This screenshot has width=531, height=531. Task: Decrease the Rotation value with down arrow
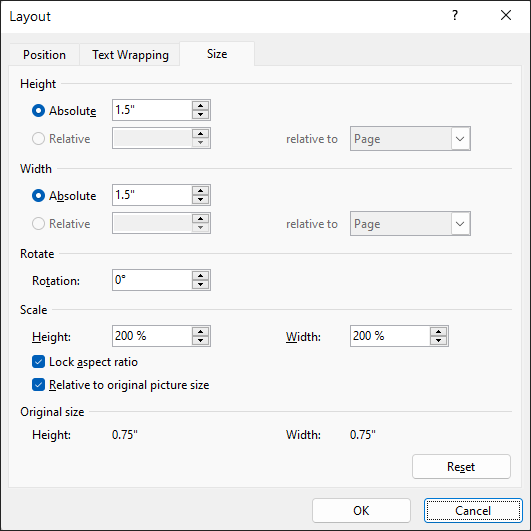[x=200, y=284]
